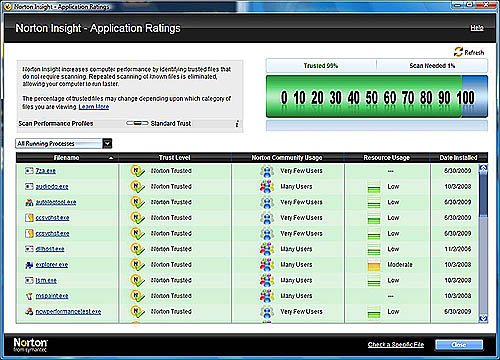This screenshot has width=500, height=360.
Task: Click the Low resource meter for dllhost.exe
Action: click(374, 249)
